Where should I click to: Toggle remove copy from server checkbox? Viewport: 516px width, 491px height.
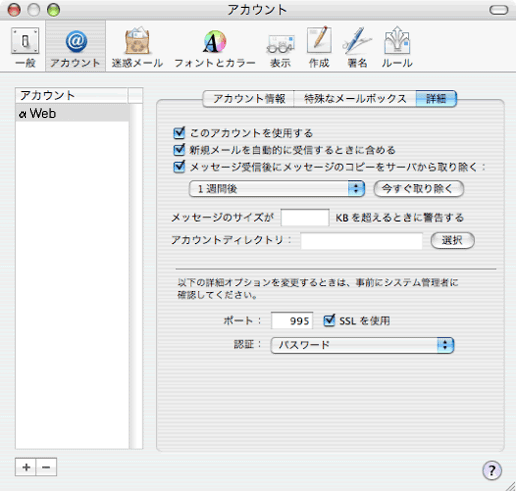coord(179,166)
